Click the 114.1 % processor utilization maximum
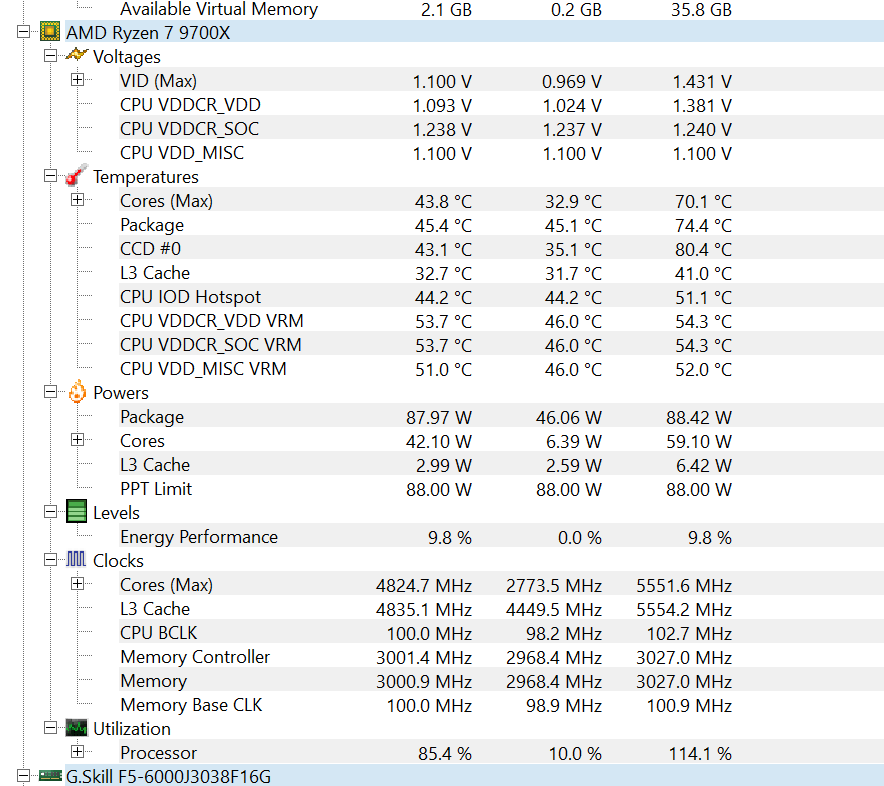This screenshot has height=786, width=884. pyautogui.click(x=700, y=754)
